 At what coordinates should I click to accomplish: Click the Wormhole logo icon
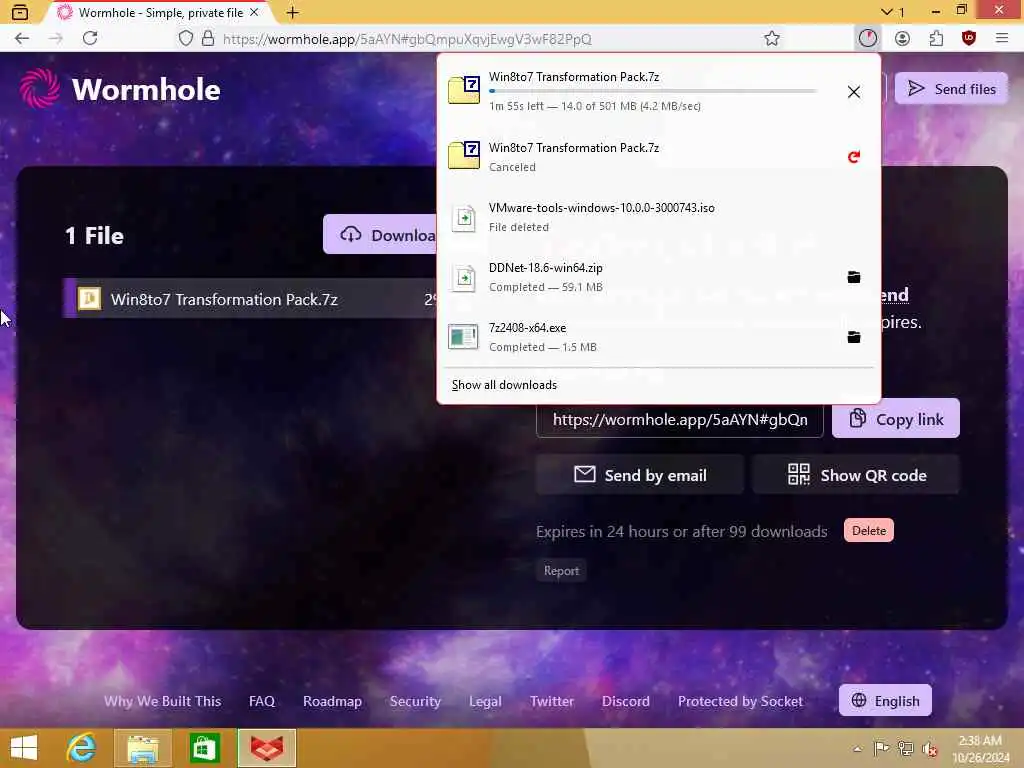click(40, 89)
